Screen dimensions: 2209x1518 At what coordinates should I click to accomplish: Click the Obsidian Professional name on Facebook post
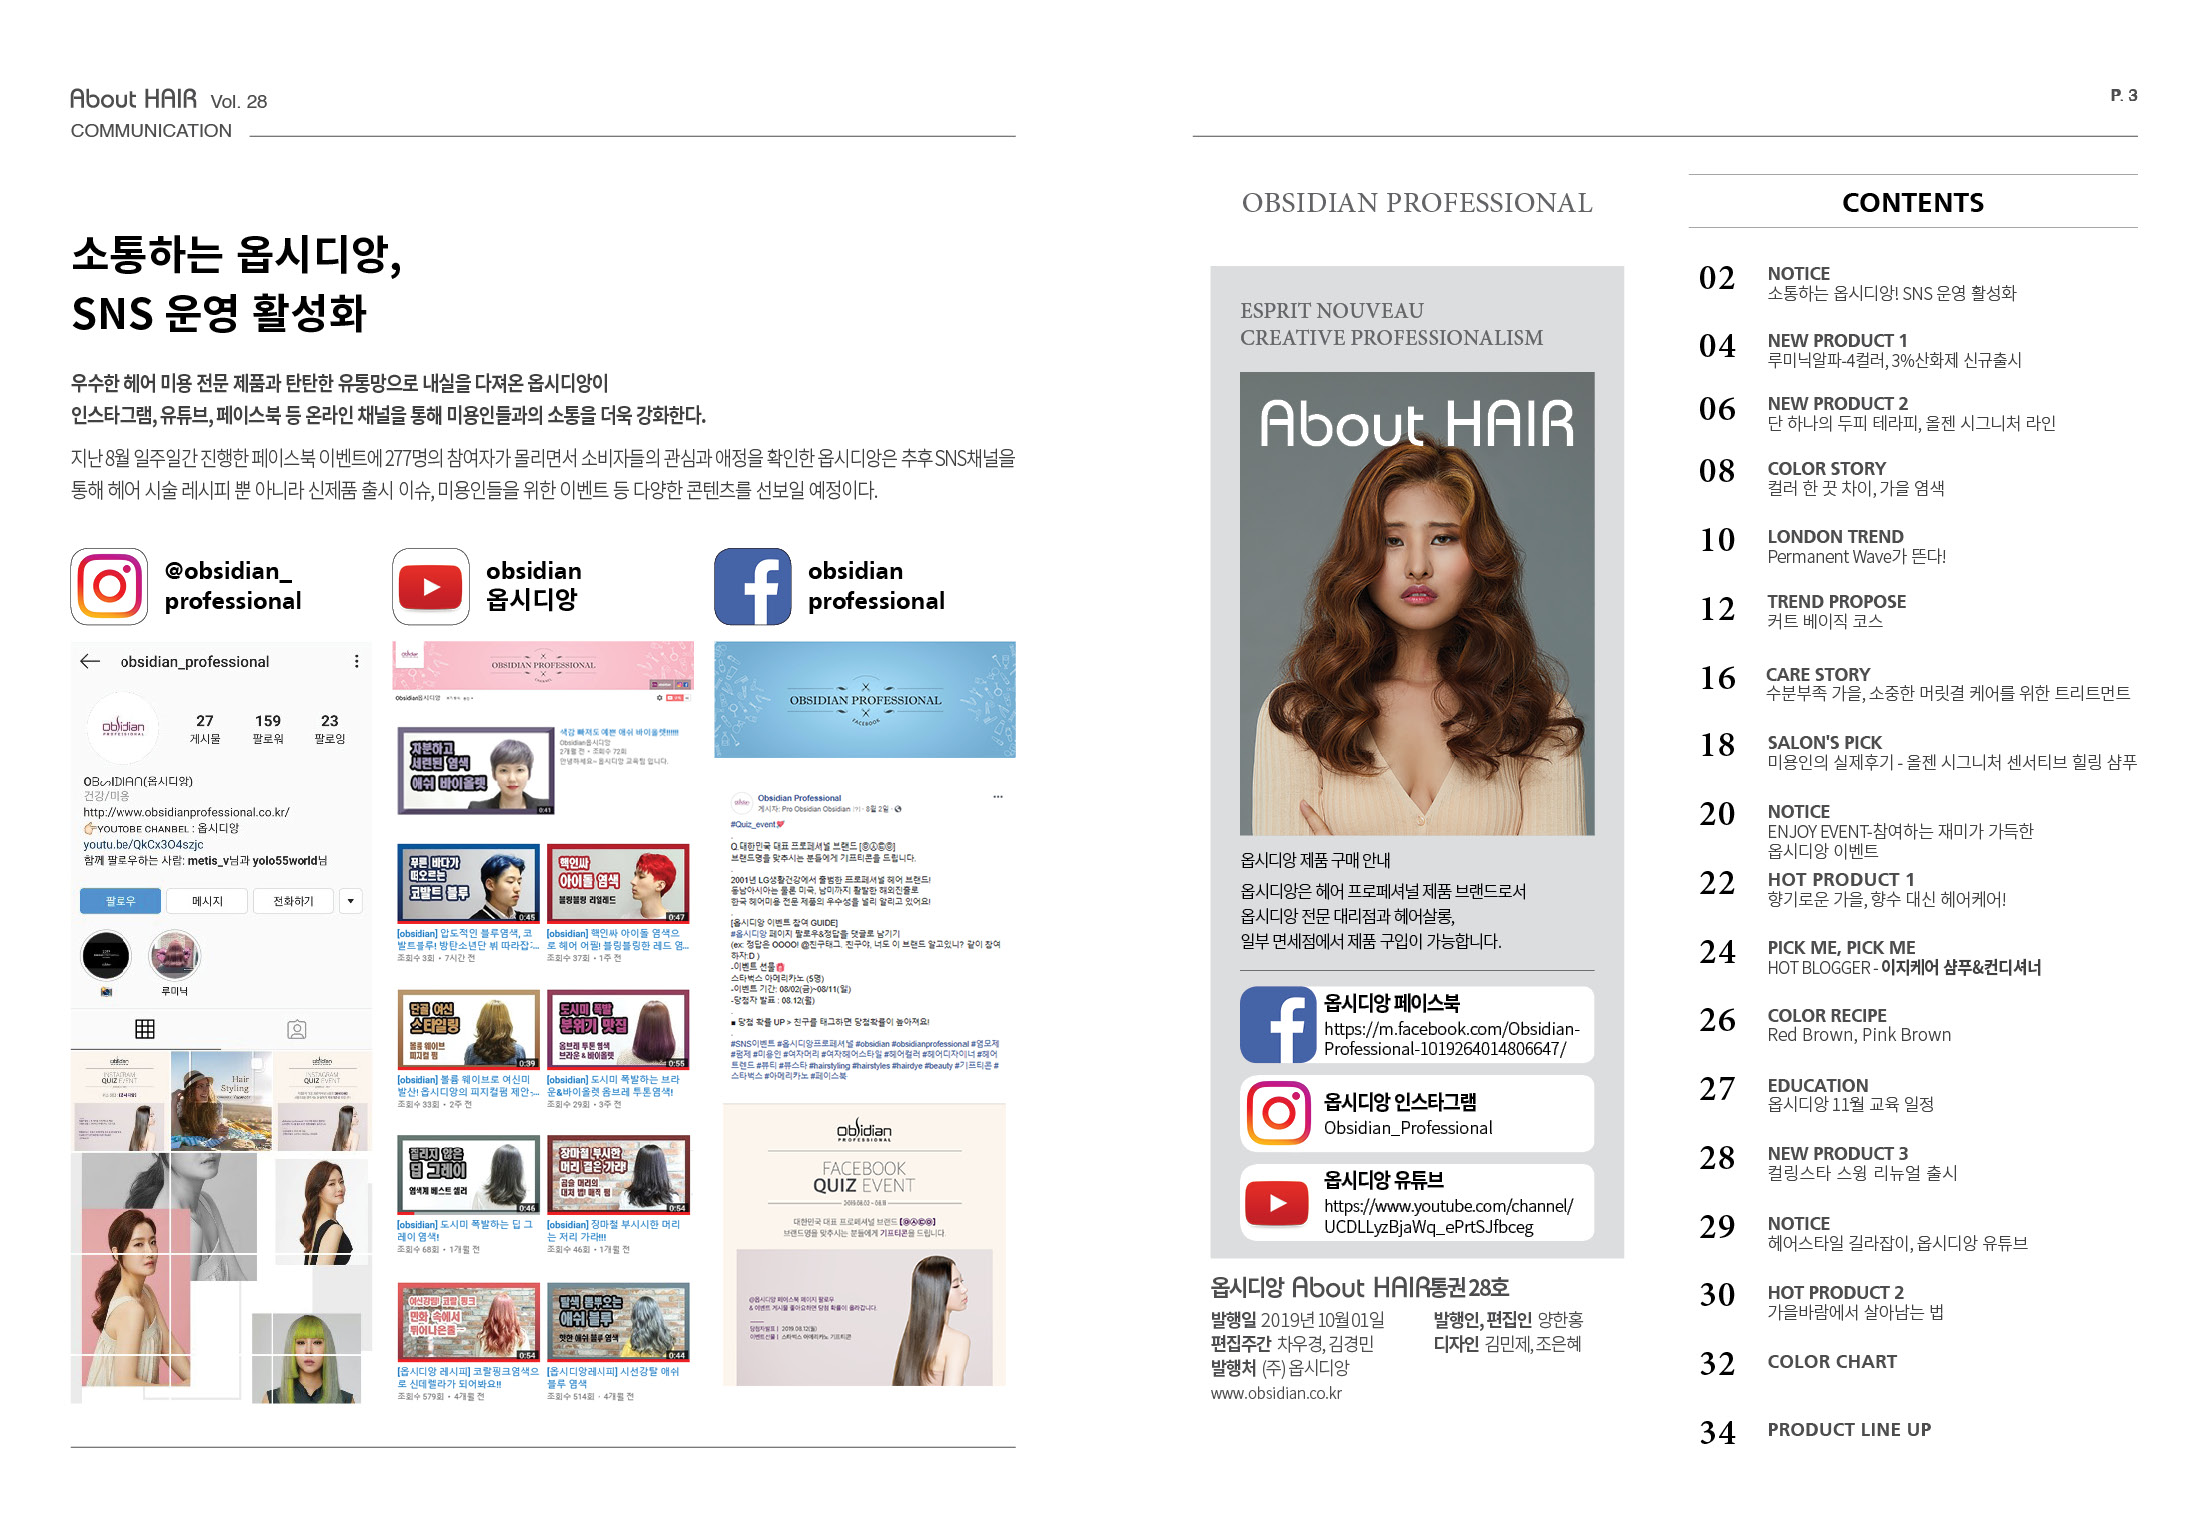tap(799, 798)
